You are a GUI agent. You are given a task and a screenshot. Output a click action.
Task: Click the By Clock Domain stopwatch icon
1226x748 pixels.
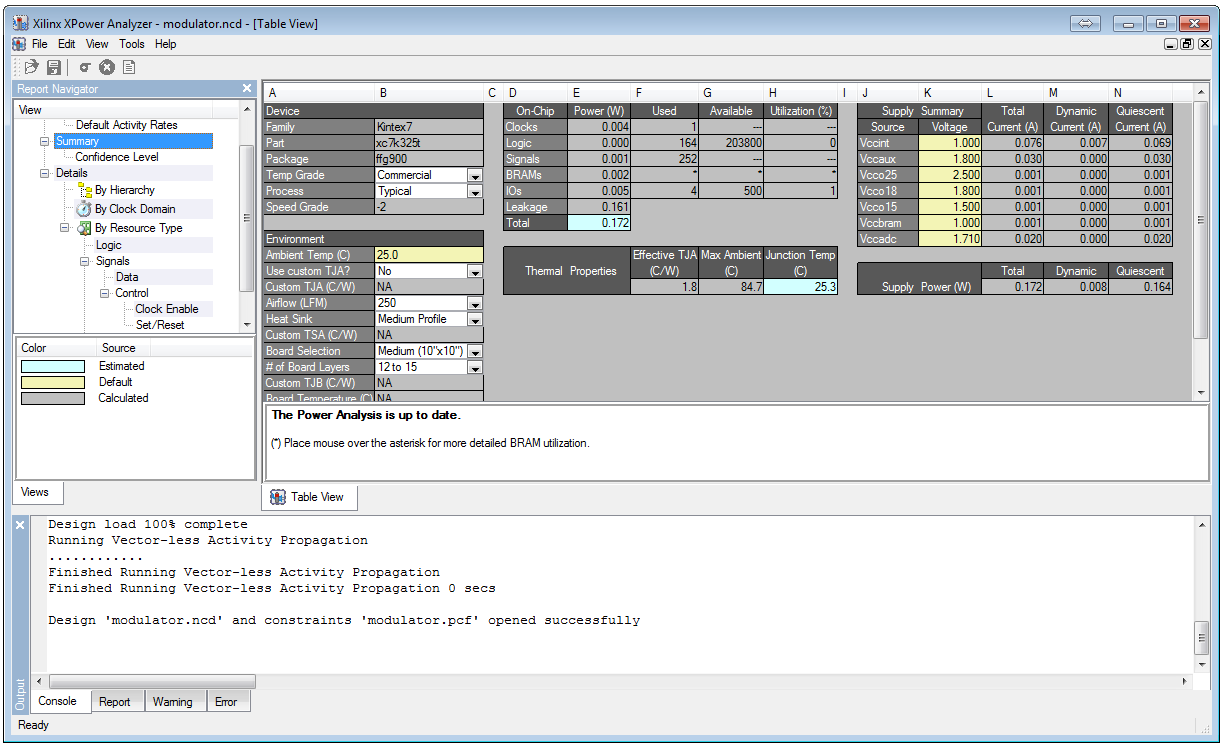[x=85, y=209]
